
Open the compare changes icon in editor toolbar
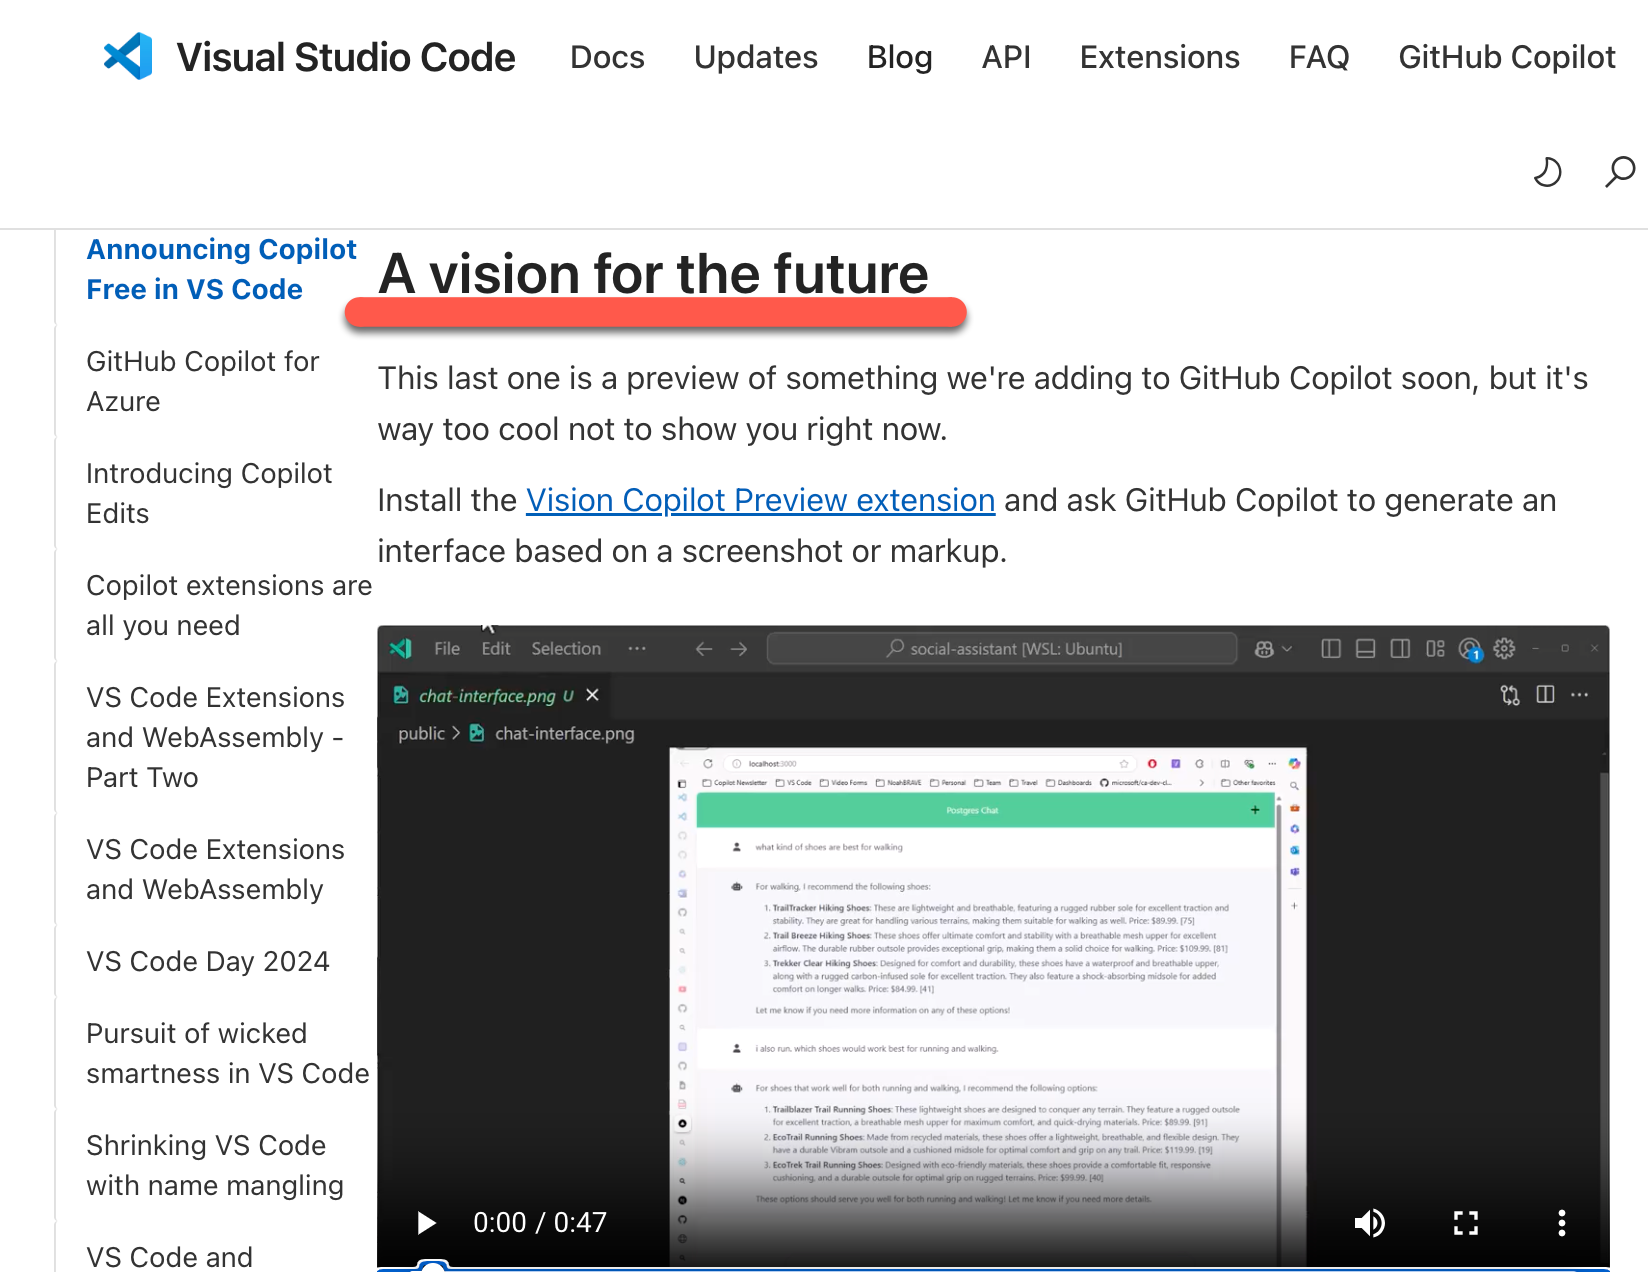1508,695
